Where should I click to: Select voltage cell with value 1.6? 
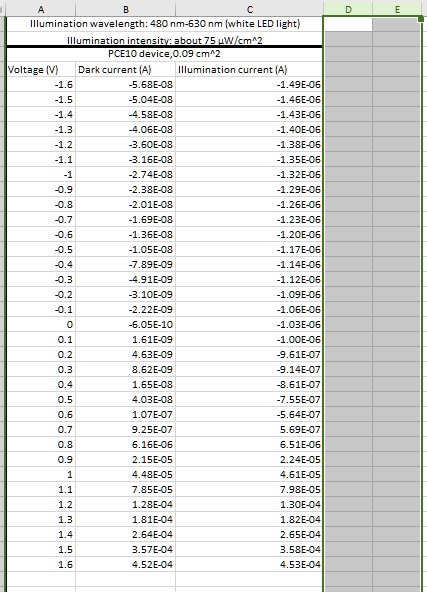(41, 564)
